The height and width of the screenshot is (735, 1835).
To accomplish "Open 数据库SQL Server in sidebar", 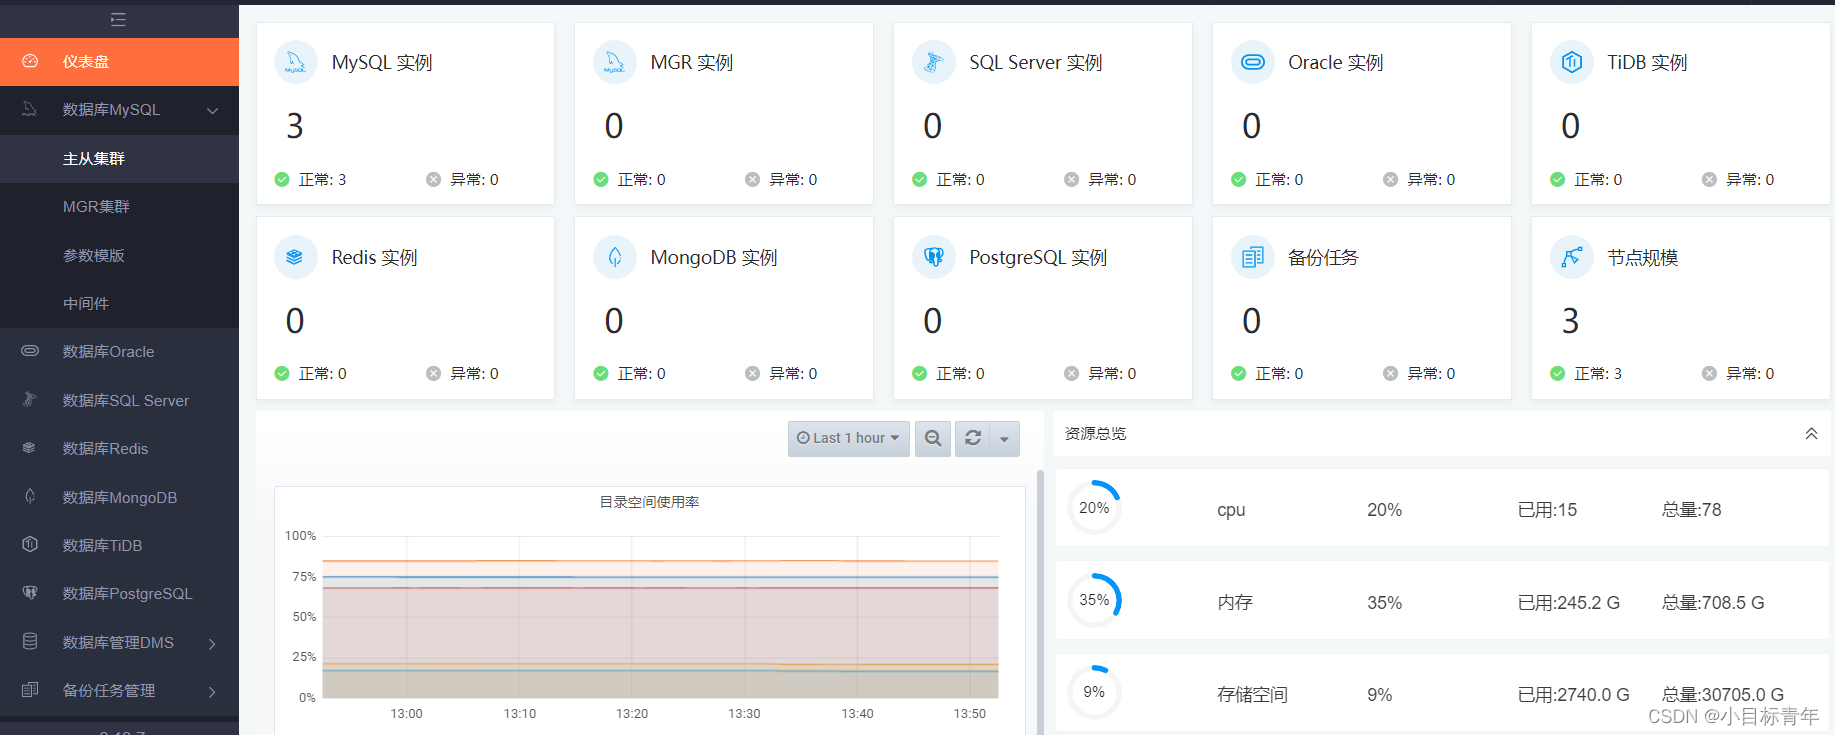I will click(119, 400).
